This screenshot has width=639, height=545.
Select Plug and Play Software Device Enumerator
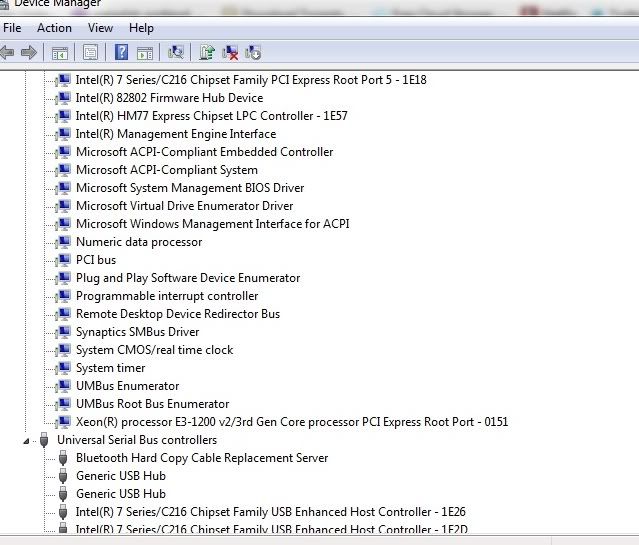click(x=188, y=278)
